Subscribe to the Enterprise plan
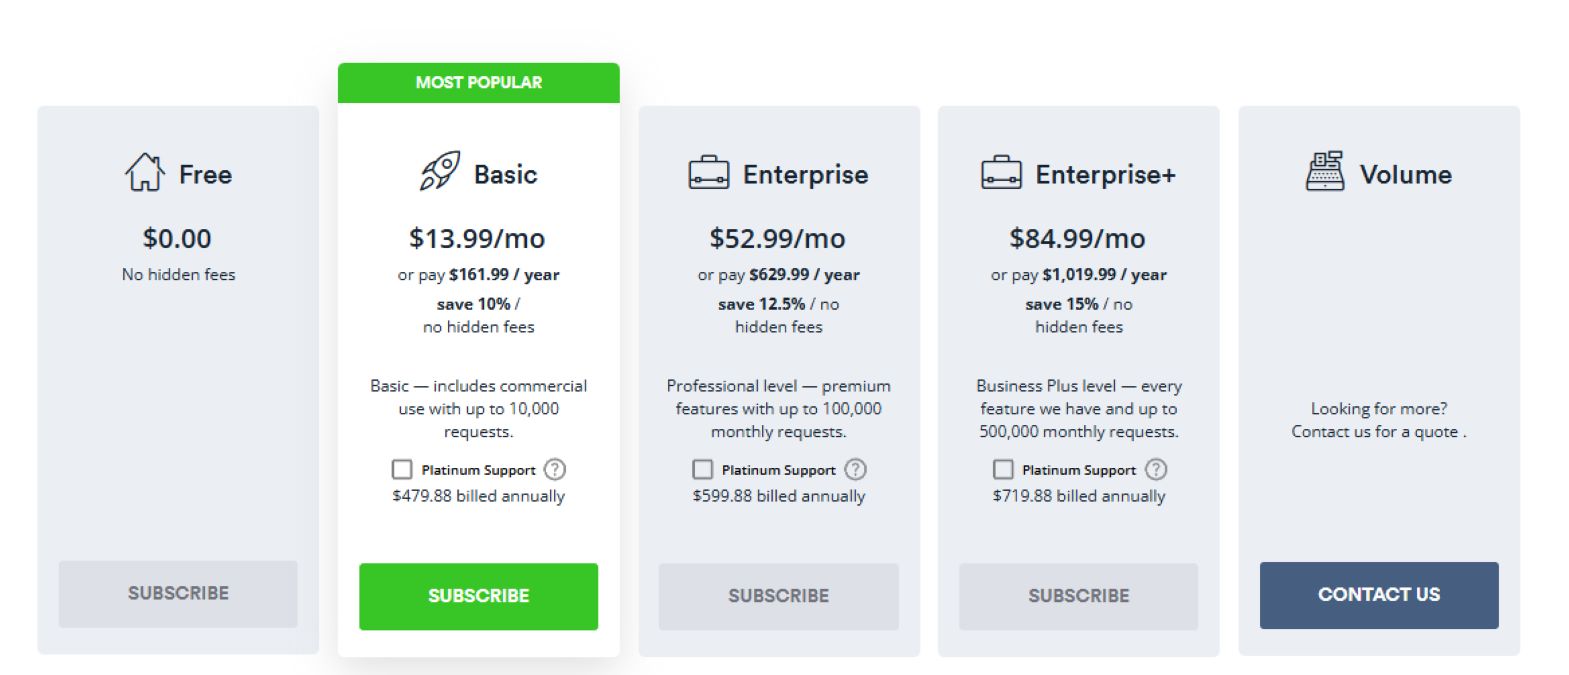 (x=778, y=596)
